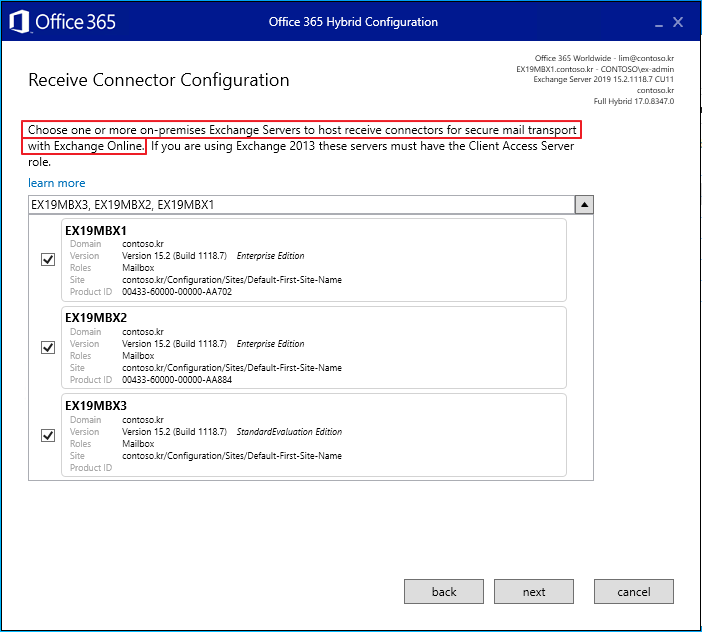Image resolution: width=702 pixels, height=632 pixels.
Task: Click the Office 365 Hybrid Configuration title
Action: [x=353, y=22]
